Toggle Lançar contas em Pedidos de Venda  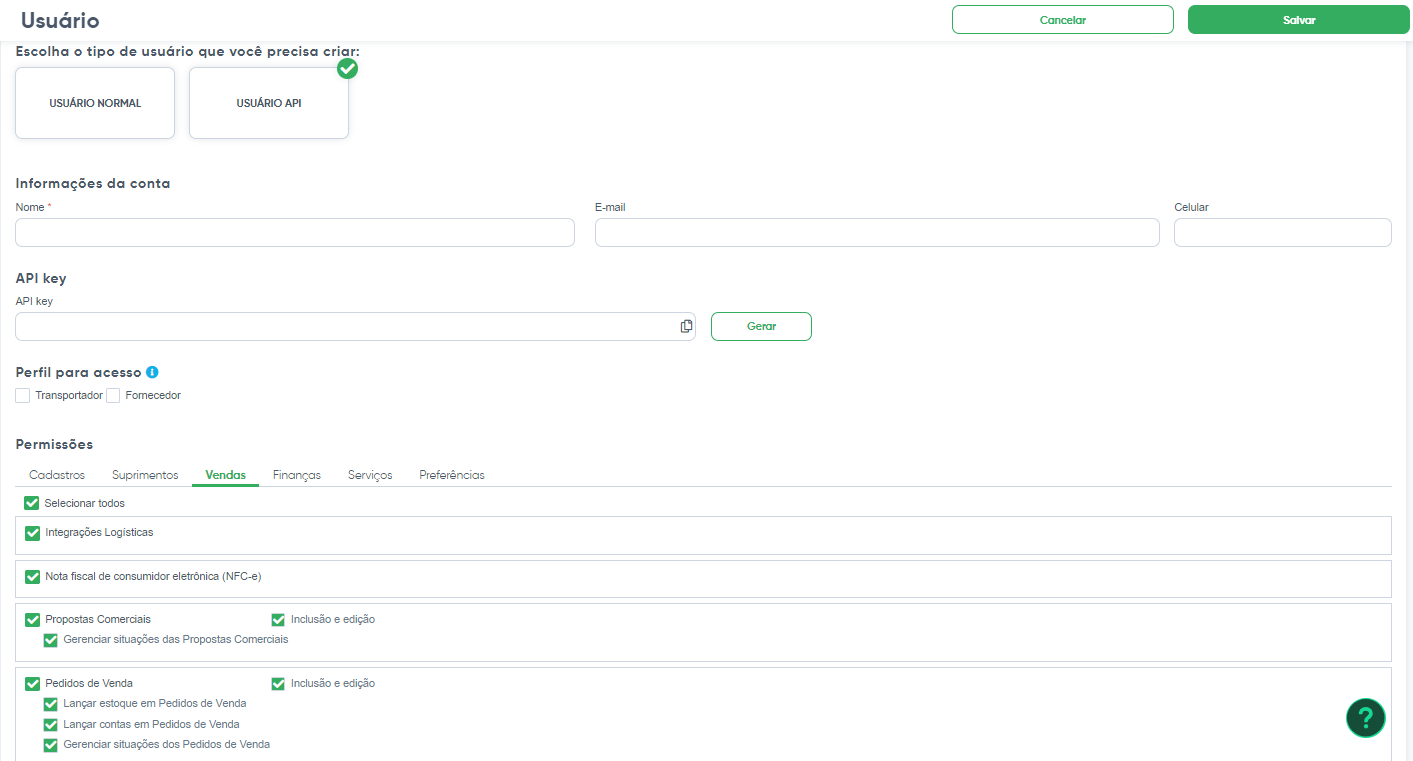[x=50, y=724]
